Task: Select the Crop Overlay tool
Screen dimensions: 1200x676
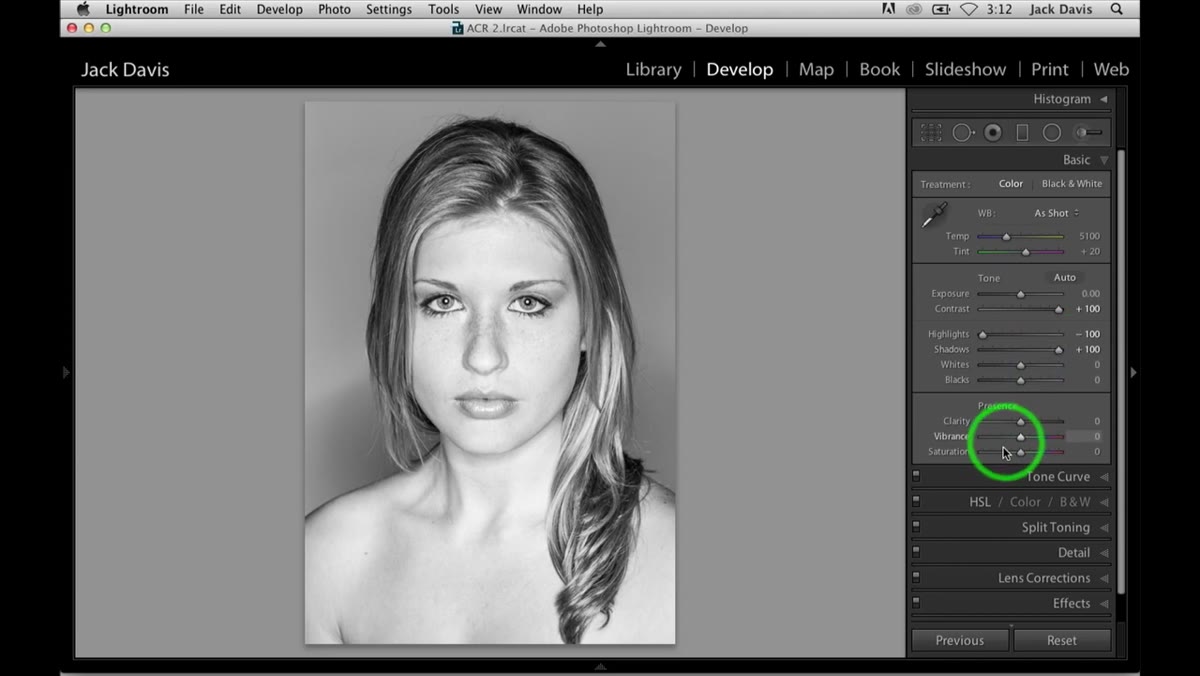Action: pos(931,132)
